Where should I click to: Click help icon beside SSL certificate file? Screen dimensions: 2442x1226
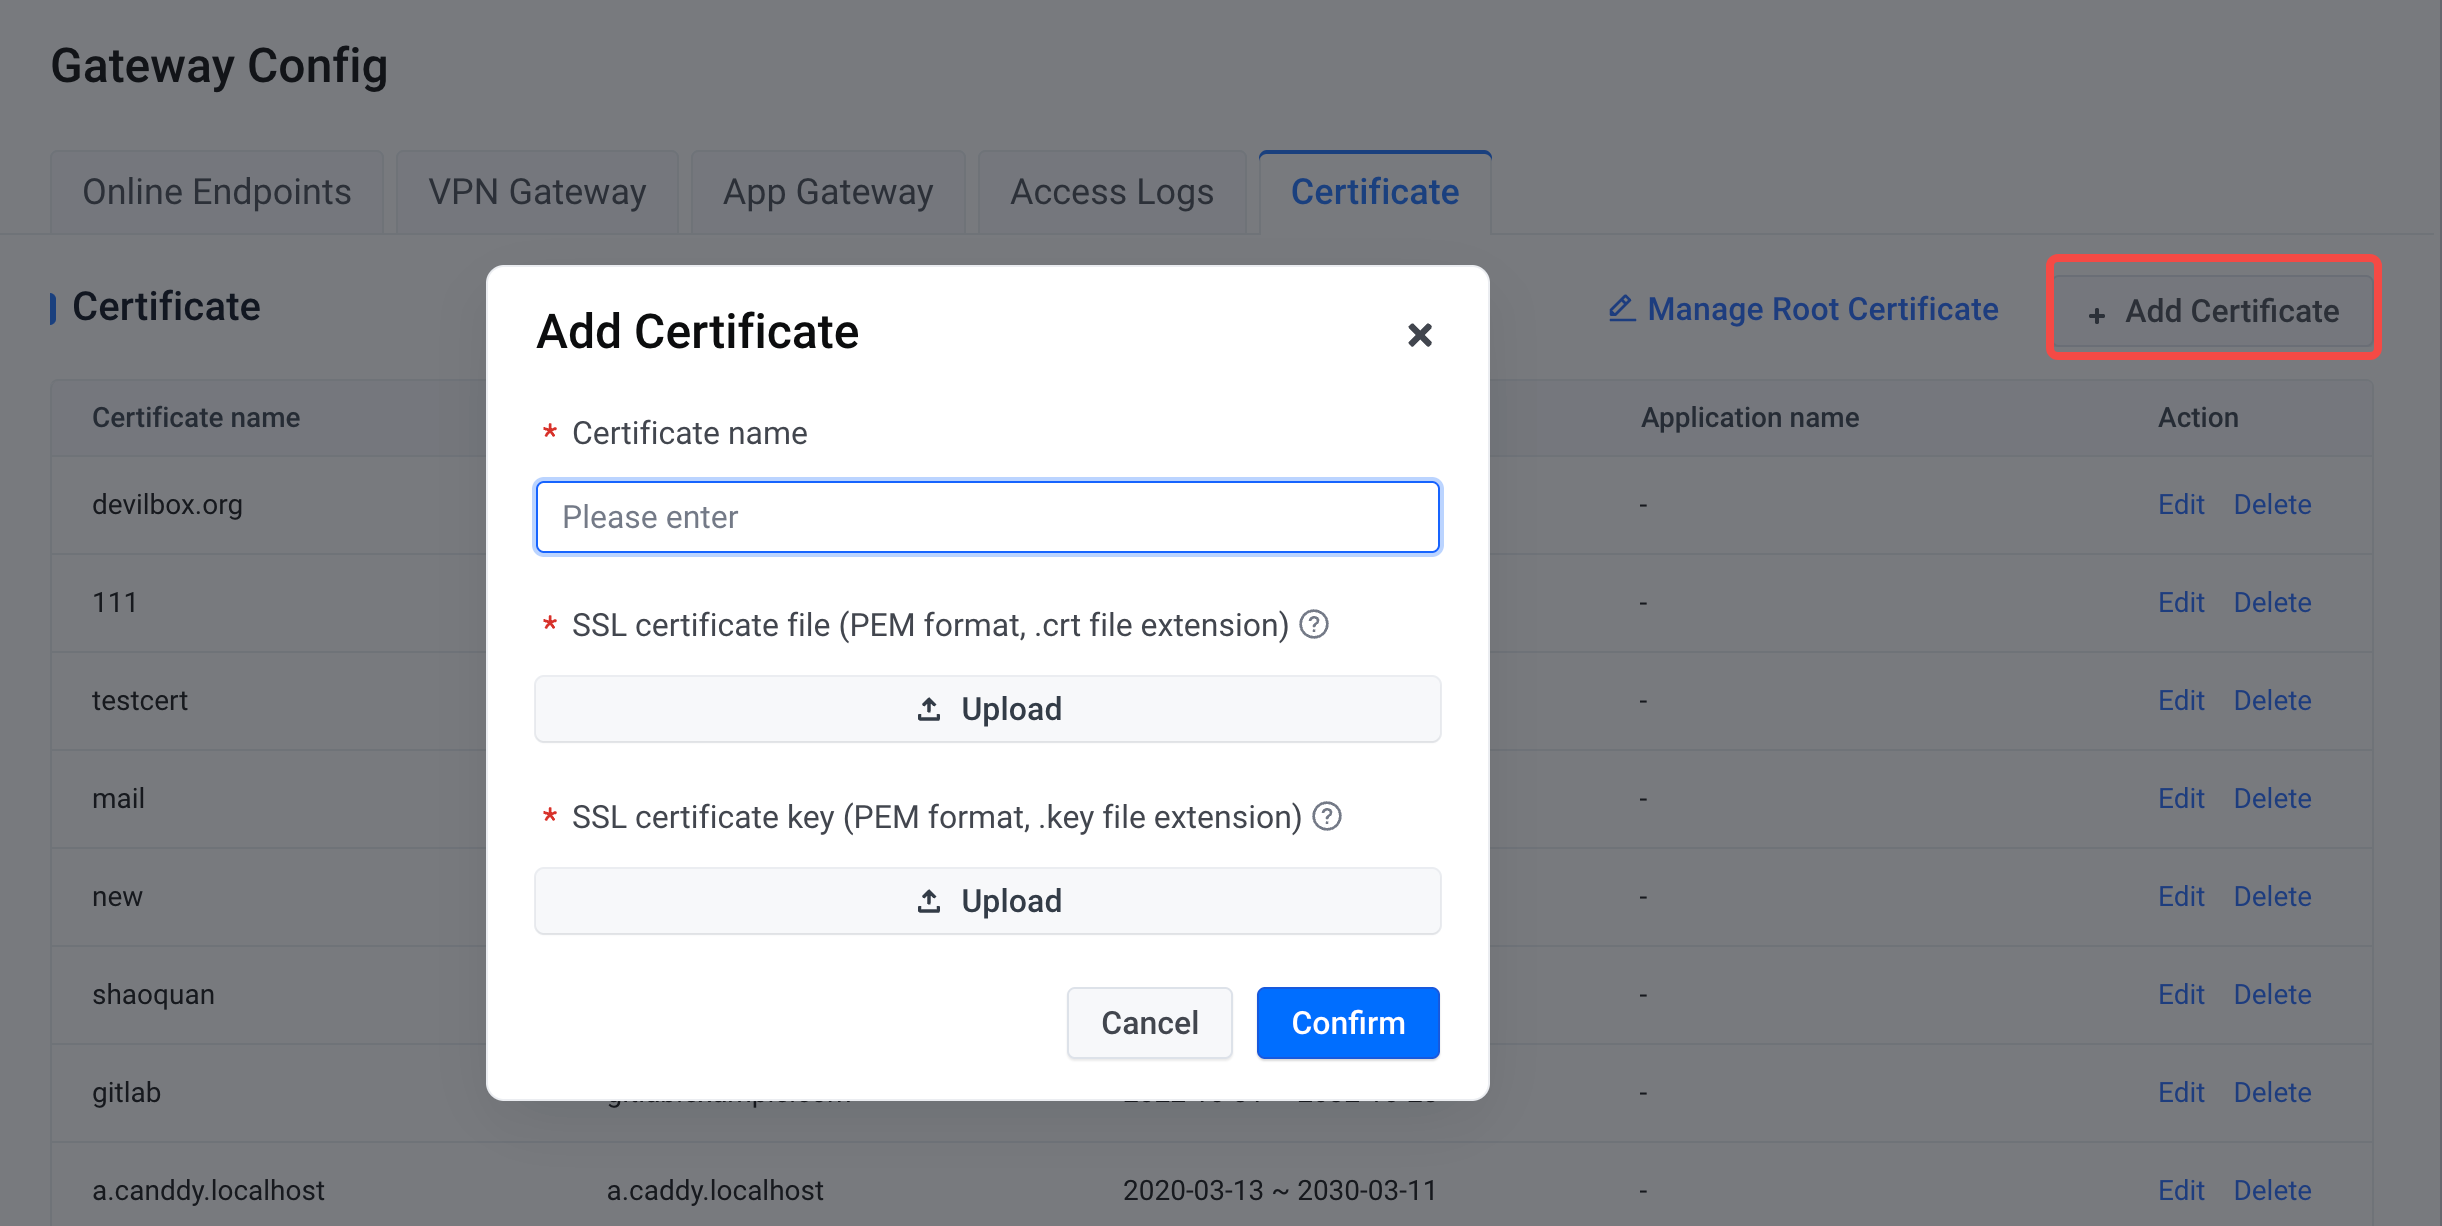pyautogui.click(x=1314, y=625)
